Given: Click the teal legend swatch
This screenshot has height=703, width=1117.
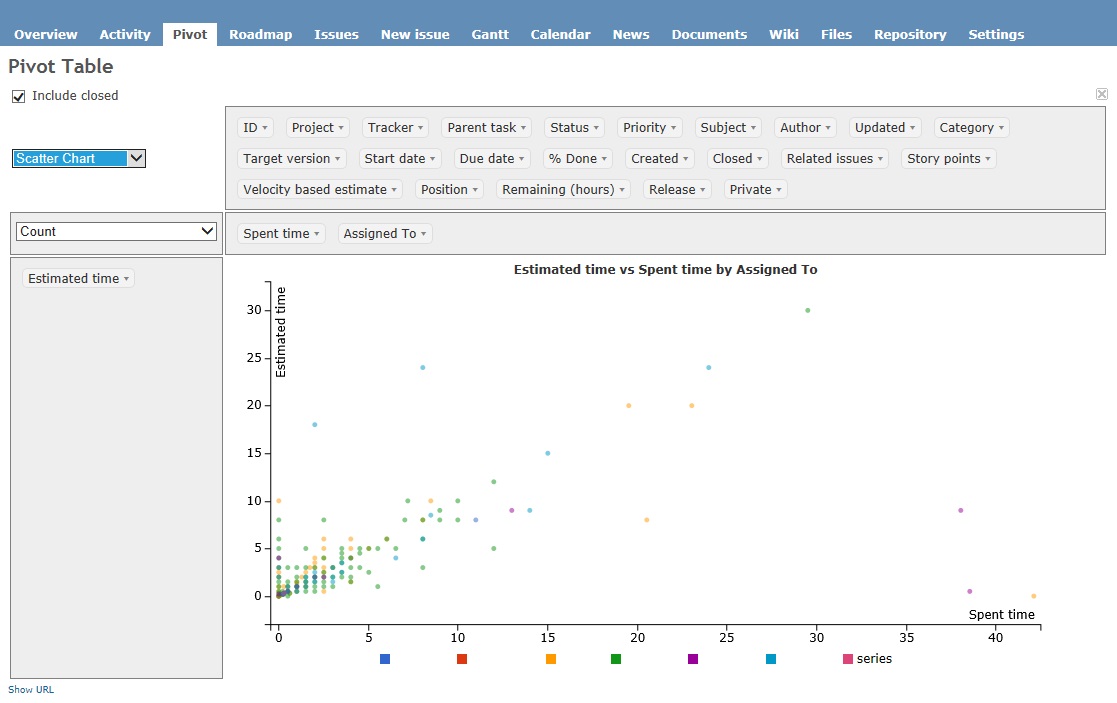Looking at the screenshot, I should tap(771, 659).
